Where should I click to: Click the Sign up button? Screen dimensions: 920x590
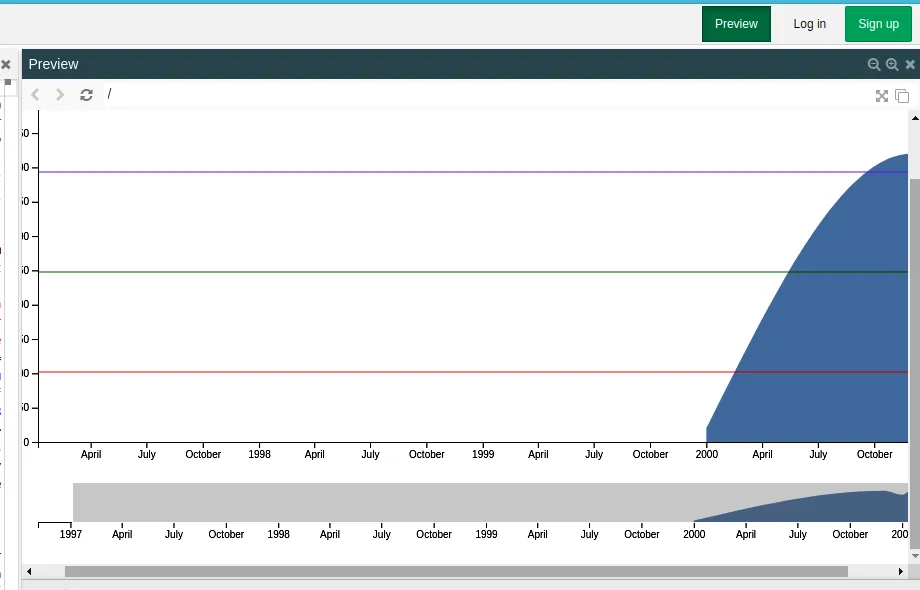coord(878,24)
